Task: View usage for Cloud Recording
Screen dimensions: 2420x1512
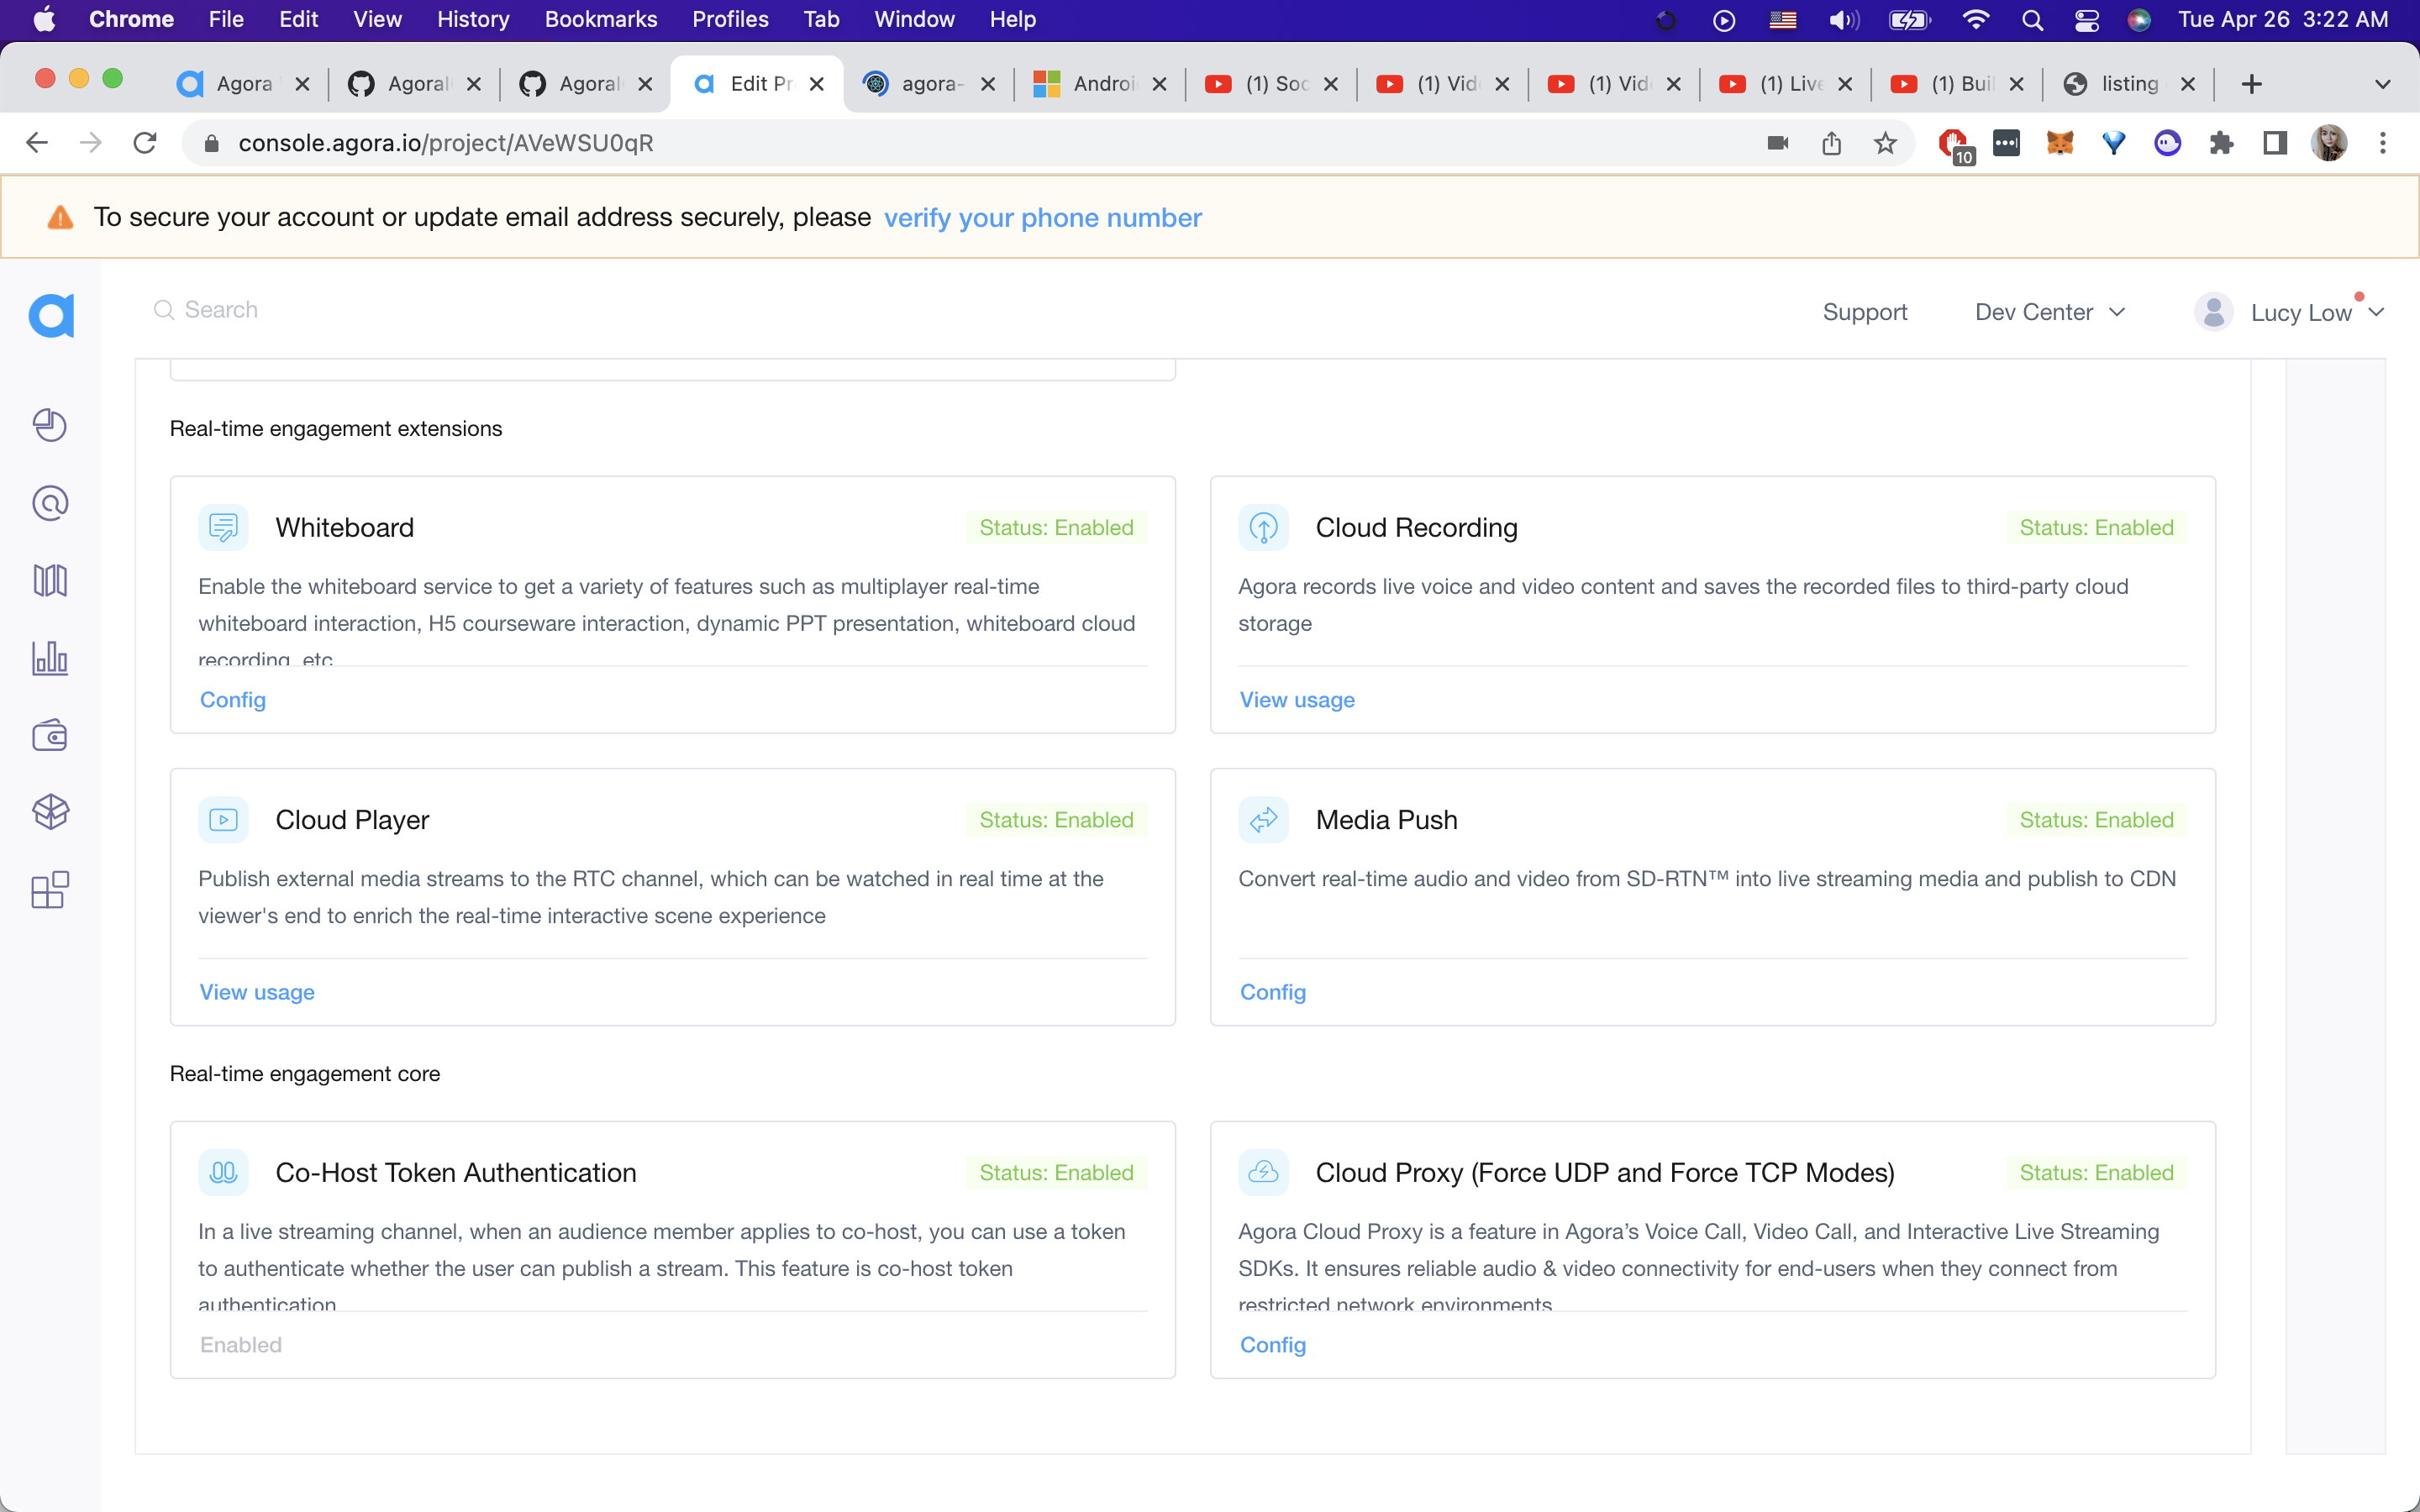Action: tap(1297, 700)
